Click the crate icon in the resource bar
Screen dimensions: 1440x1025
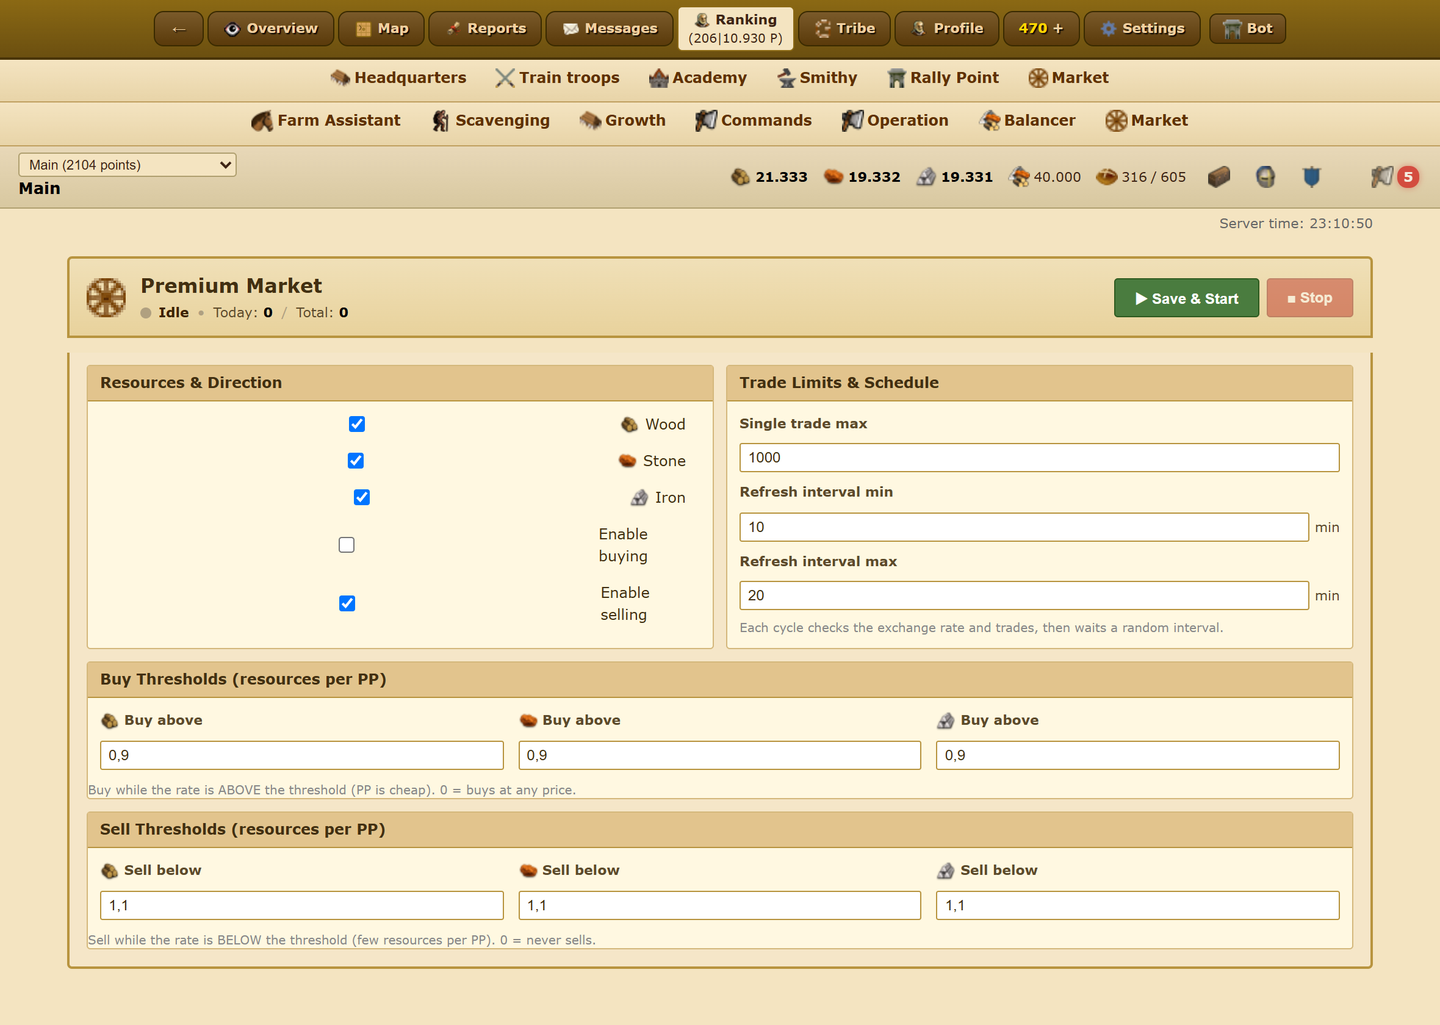tap(1218, 177)
